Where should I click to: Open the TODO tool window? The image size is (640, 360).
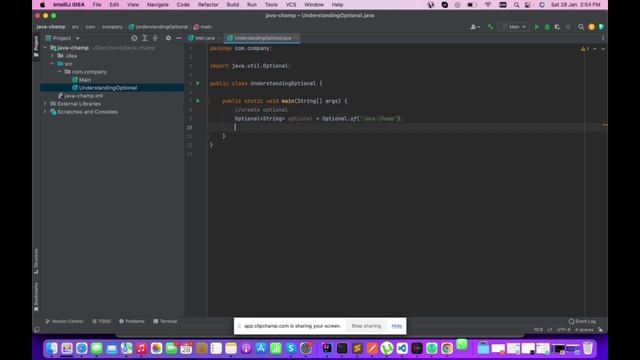click(x=101, y=321)
